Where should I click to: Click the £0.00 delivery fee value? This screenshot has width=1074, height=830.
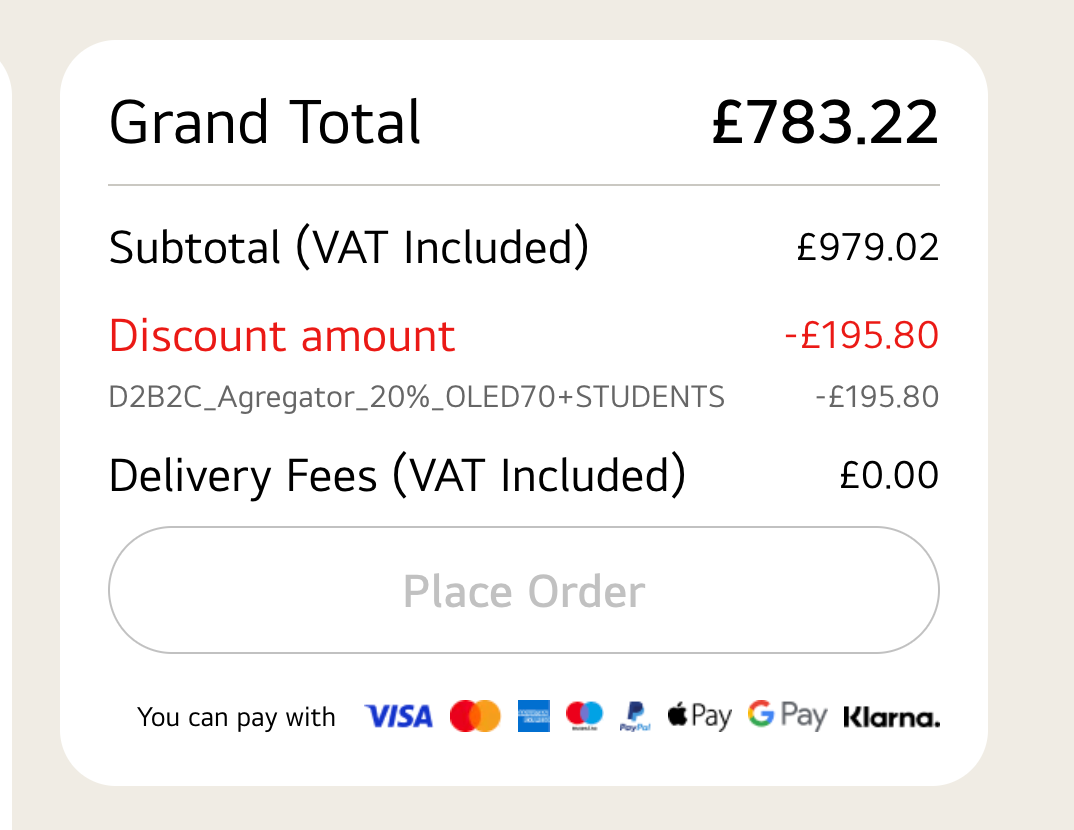(x=889, y=476)
